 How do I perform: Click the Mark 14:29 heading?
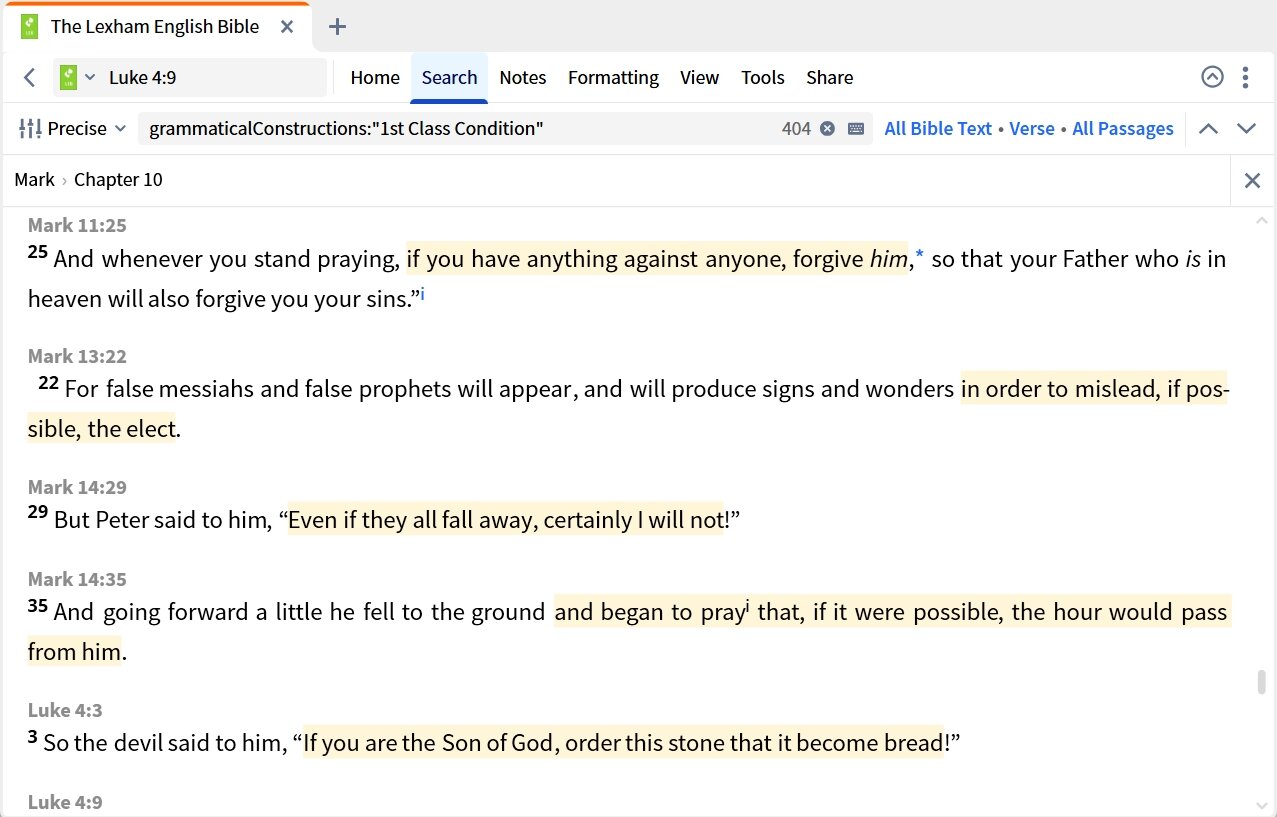pos(77,487)
